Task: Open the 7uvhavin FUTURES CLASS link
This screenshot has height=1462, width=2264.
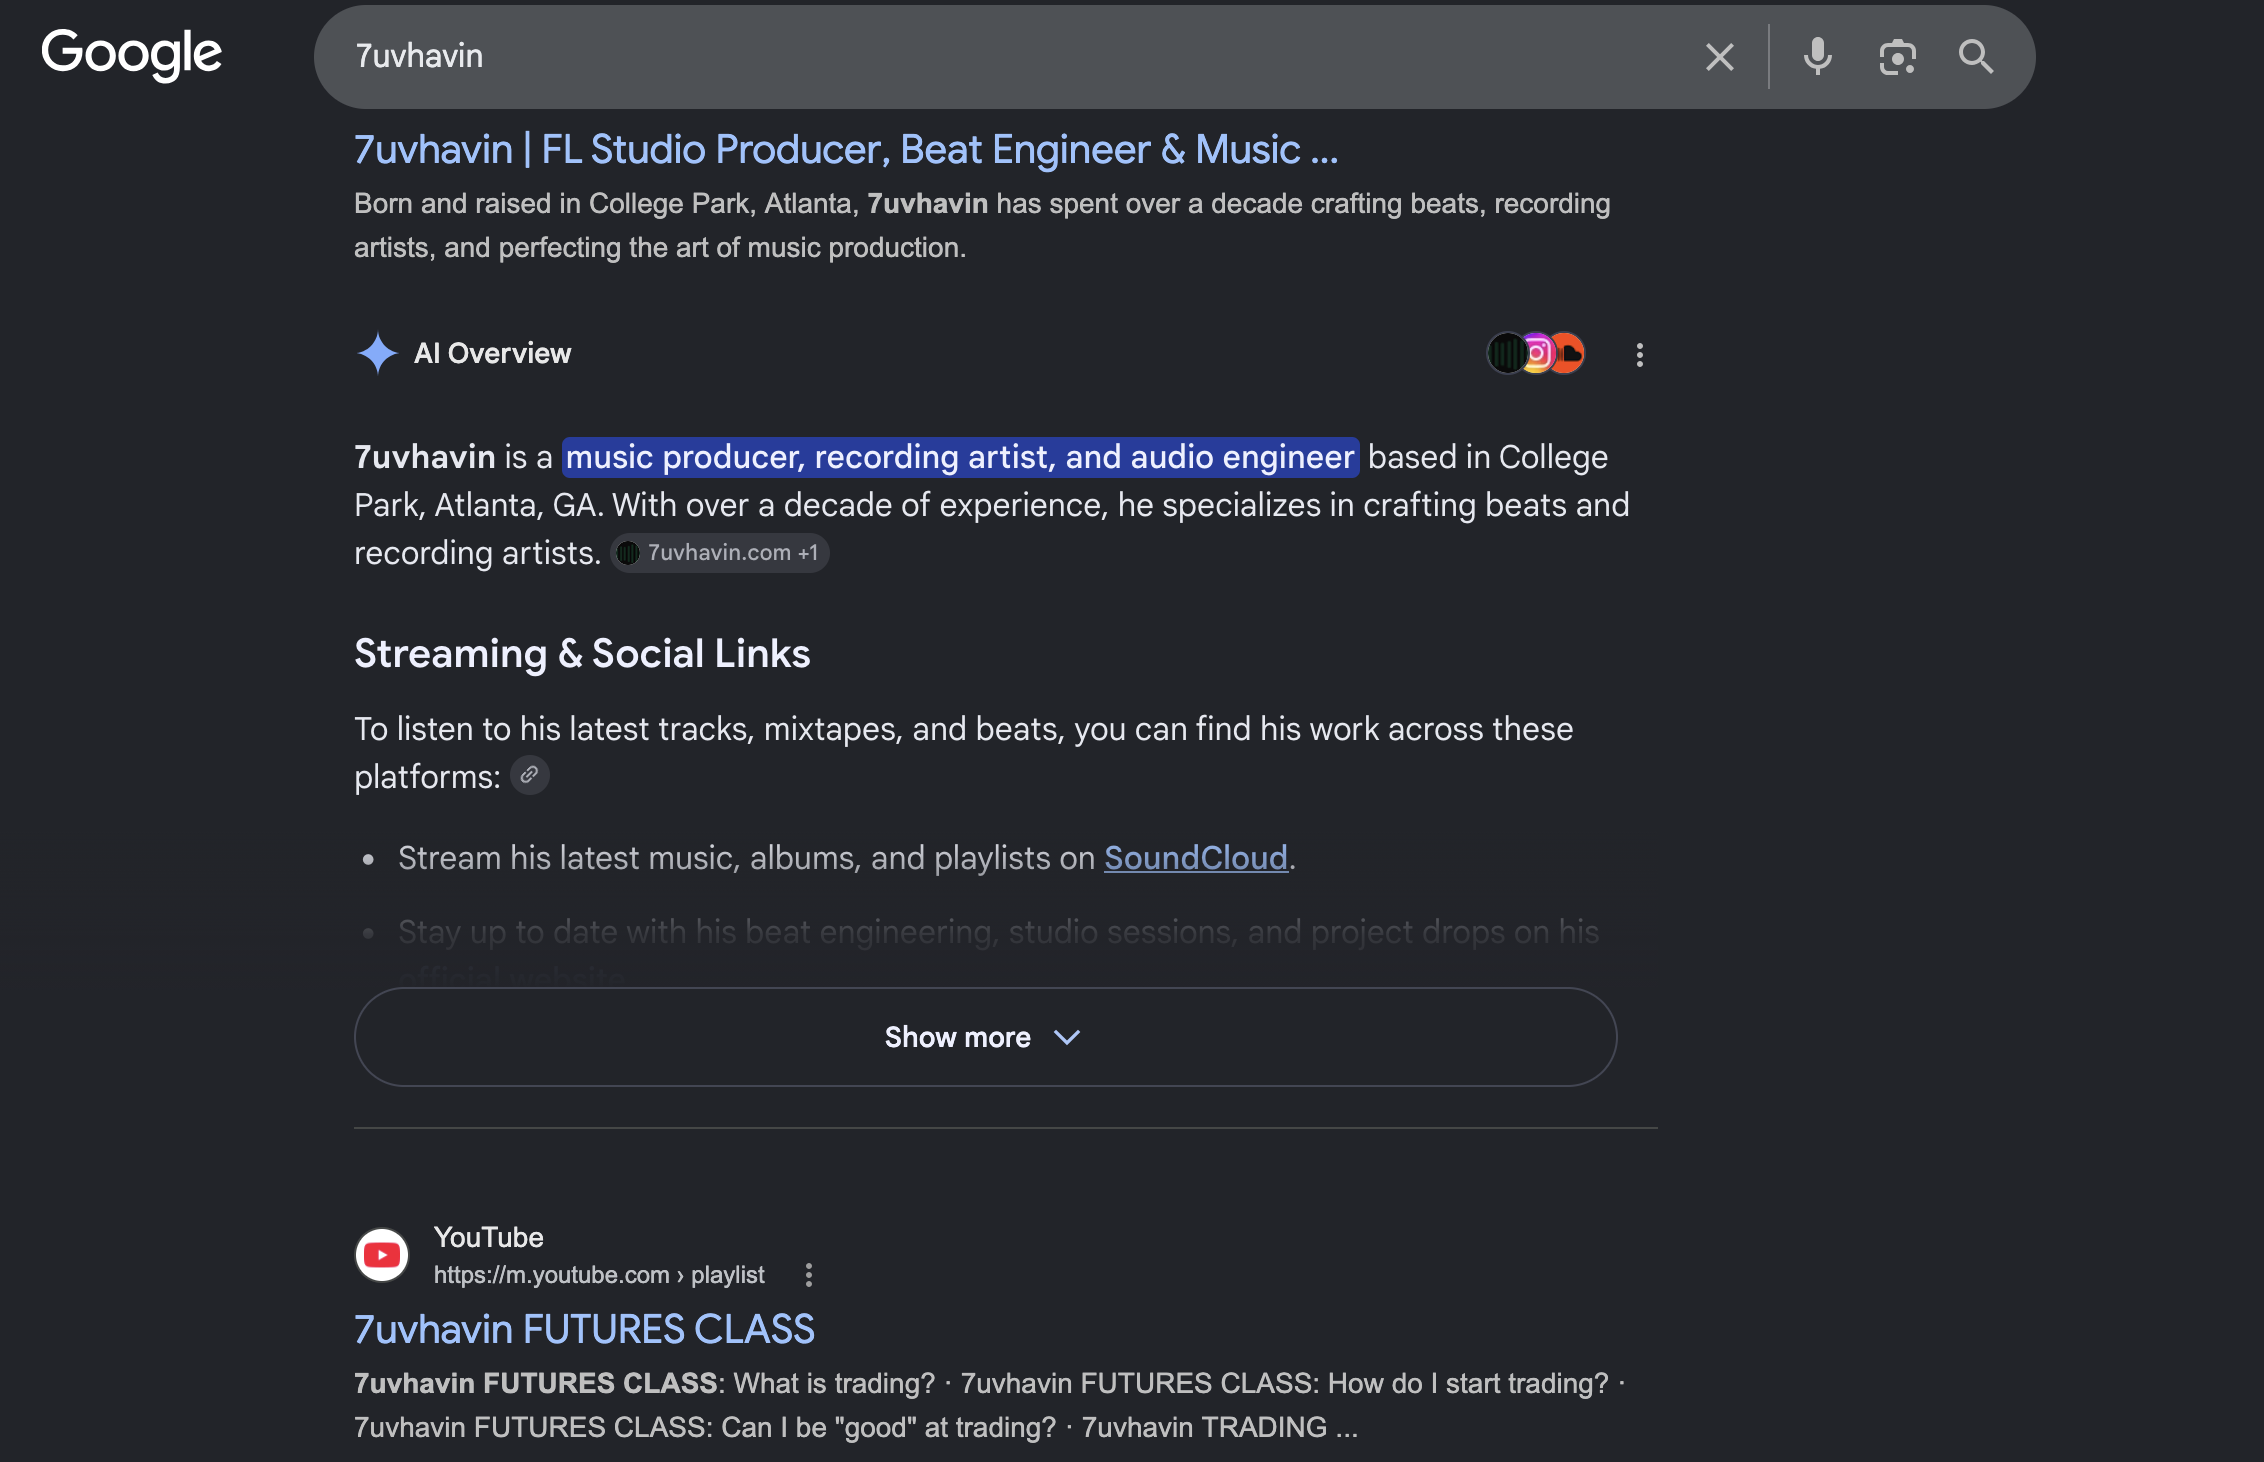Action: pos(584,1329)
